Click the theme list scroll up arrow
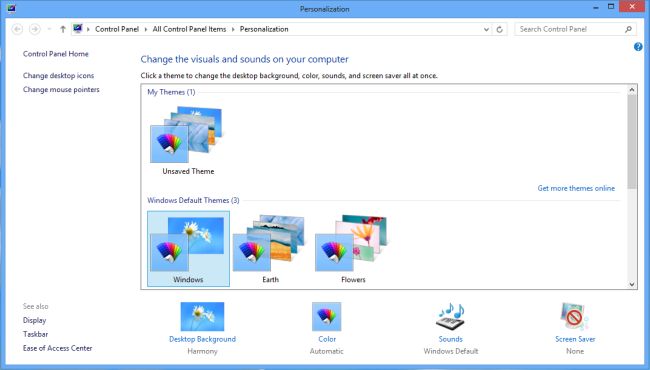 632,89
